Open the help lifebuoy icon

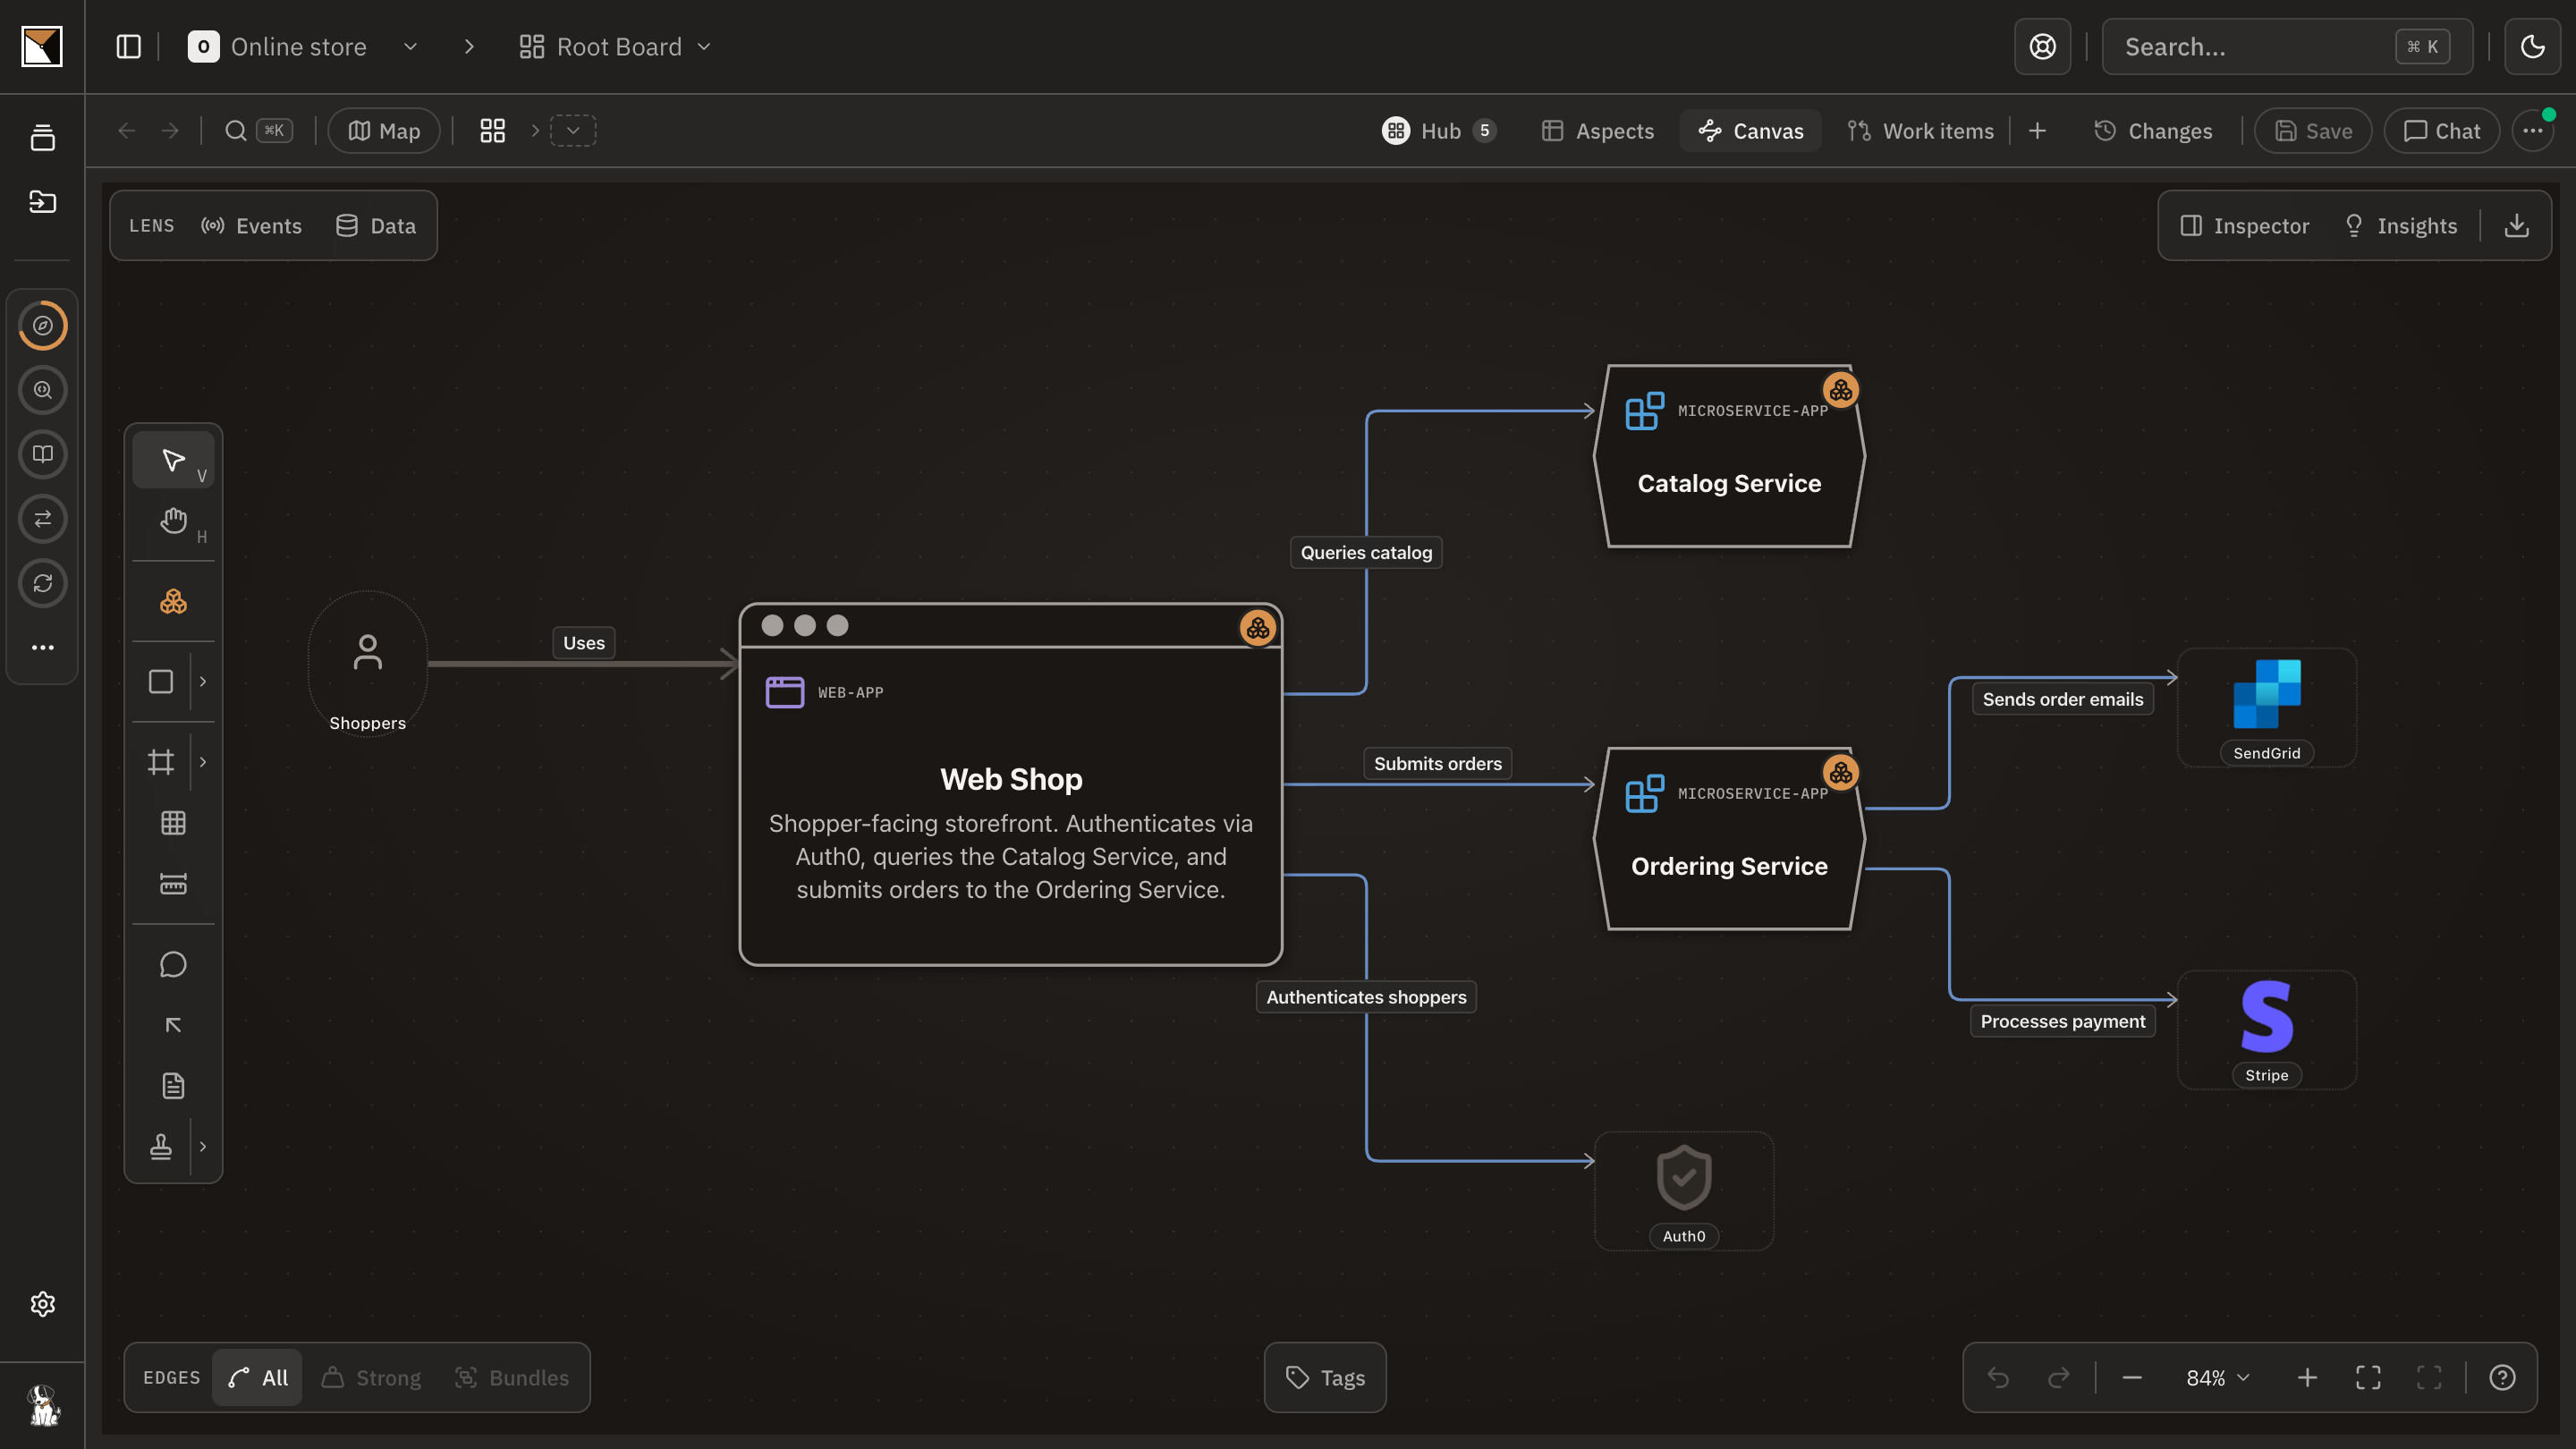[2042, 46]
